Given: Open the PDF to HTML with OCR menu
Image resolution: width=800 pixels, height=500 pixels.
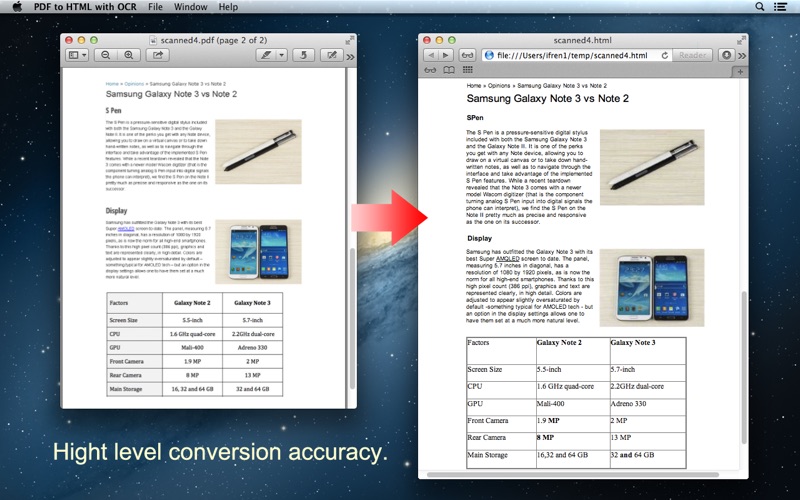Looking at the screenshot, I should [x=85, y=7].
